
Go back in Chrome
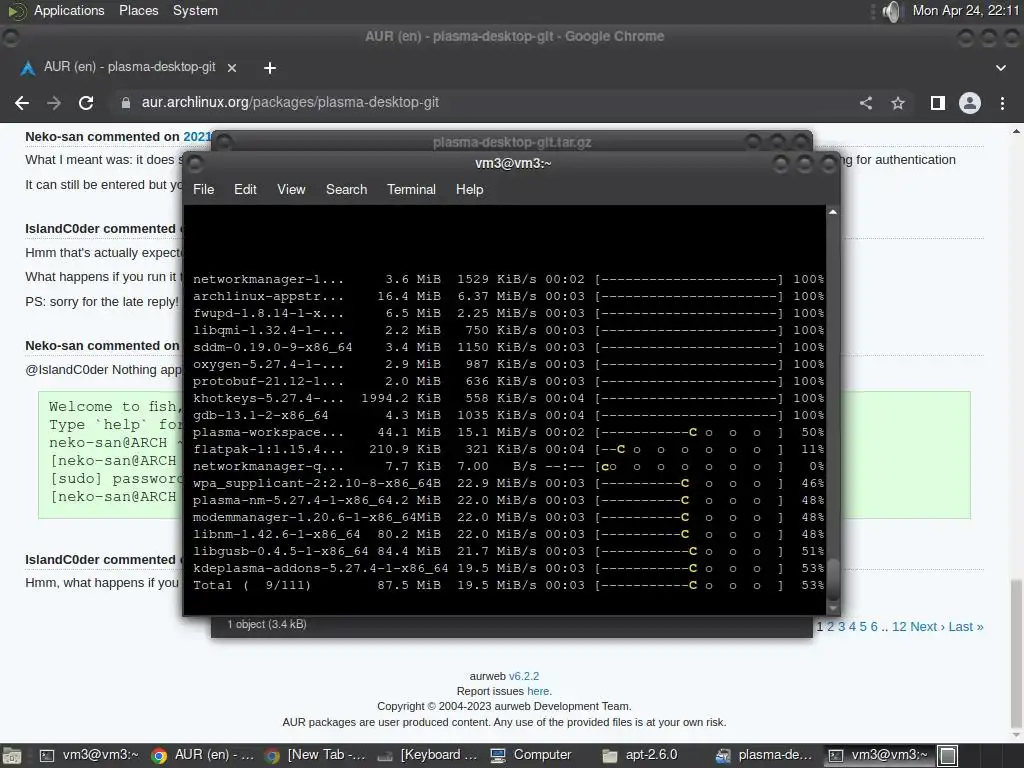tap(22, 103)
